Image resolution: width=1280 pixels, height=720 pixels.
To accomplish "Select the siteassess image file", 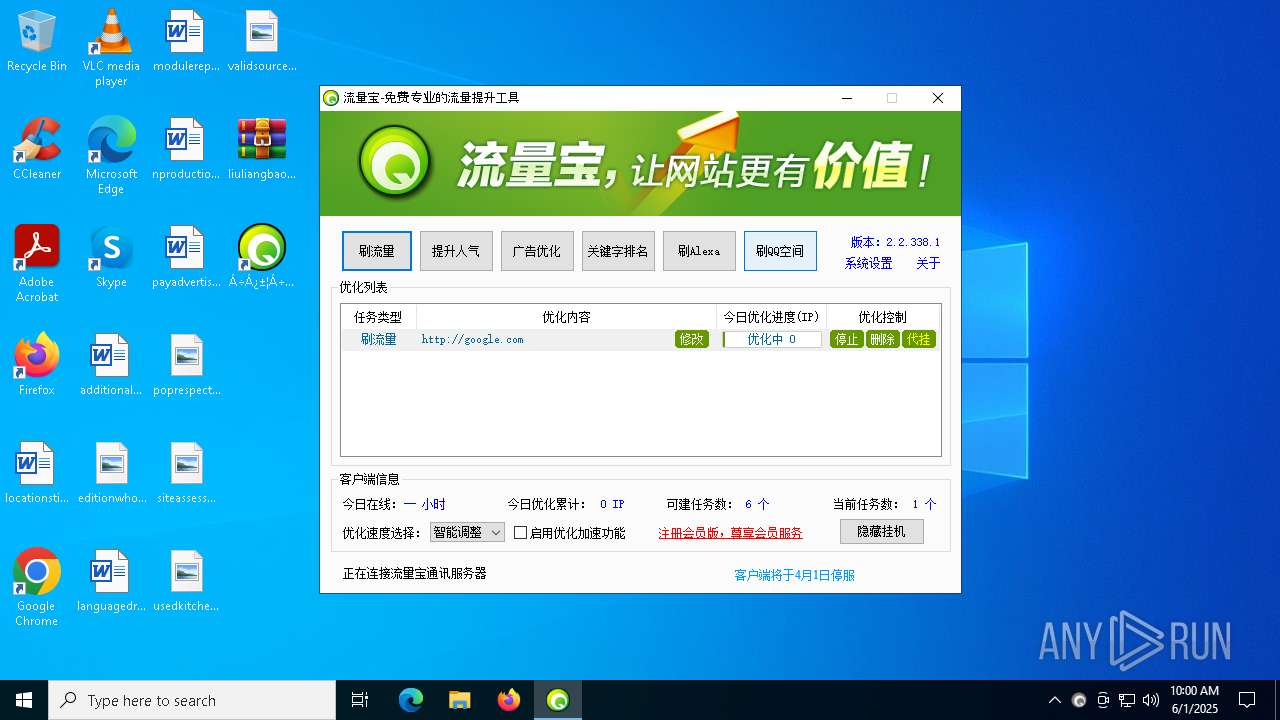I will point(186,473).
